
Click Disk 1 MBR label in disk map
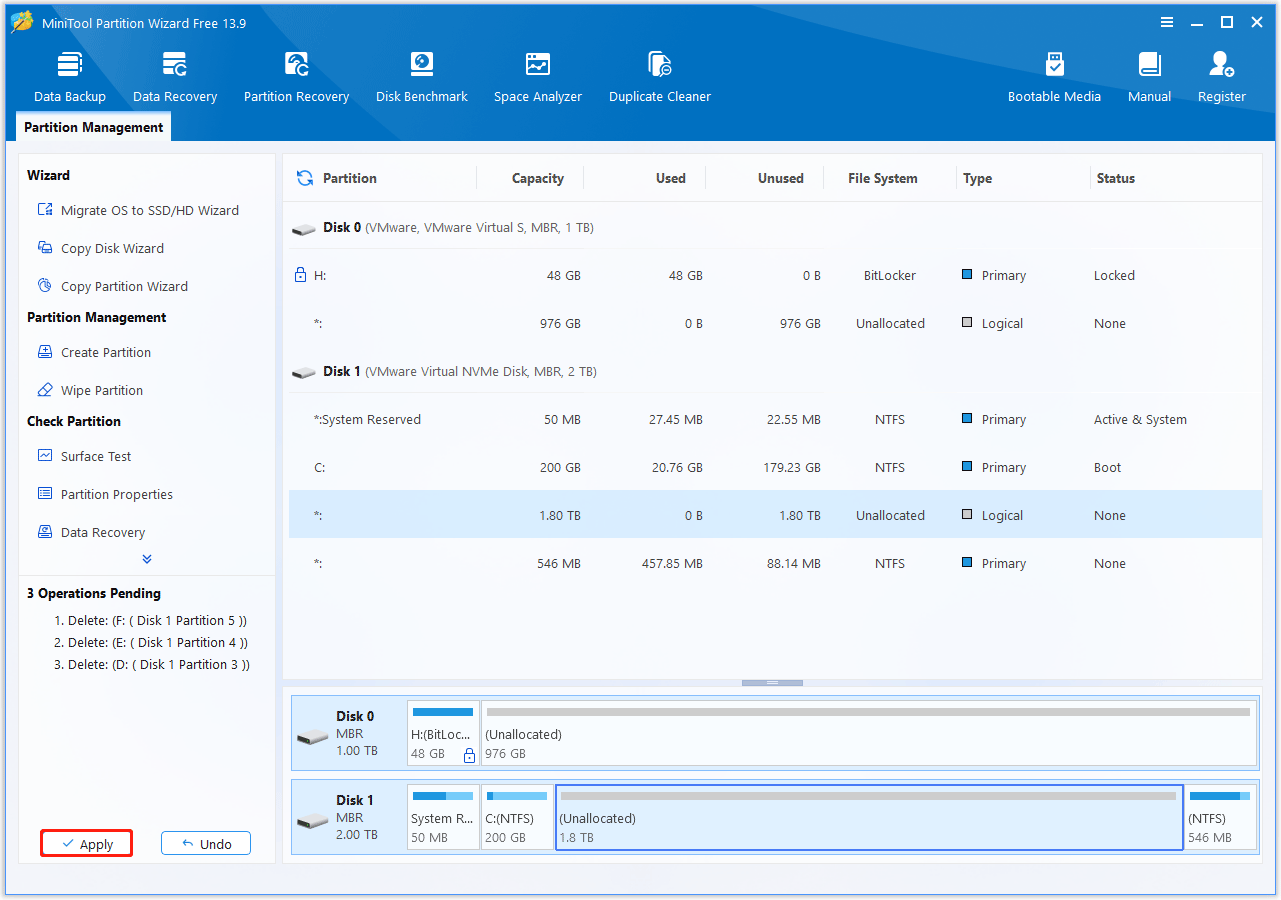[349, 817]
